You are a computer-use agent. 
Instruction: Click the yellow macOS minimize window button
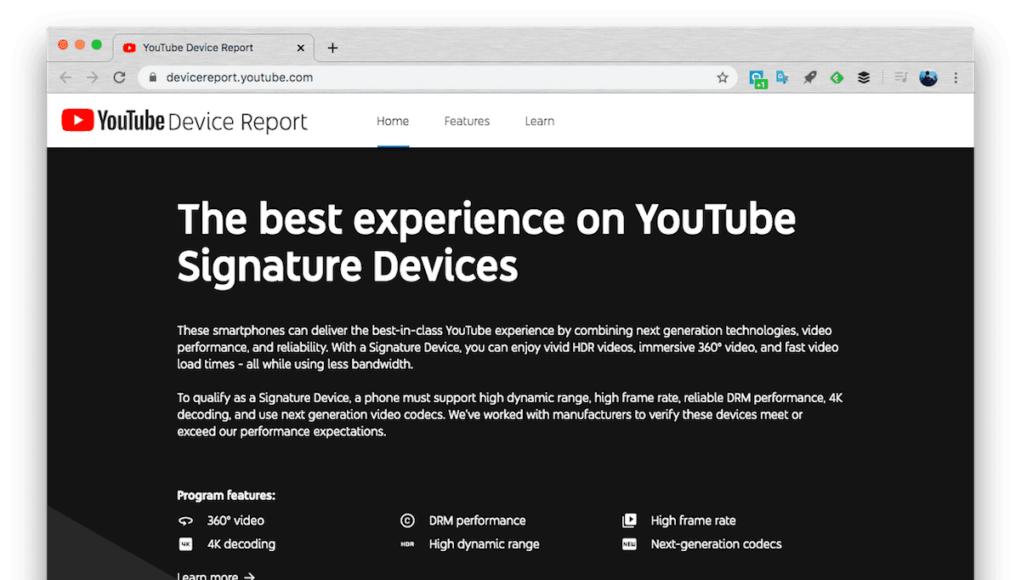[x=79, y=45]
